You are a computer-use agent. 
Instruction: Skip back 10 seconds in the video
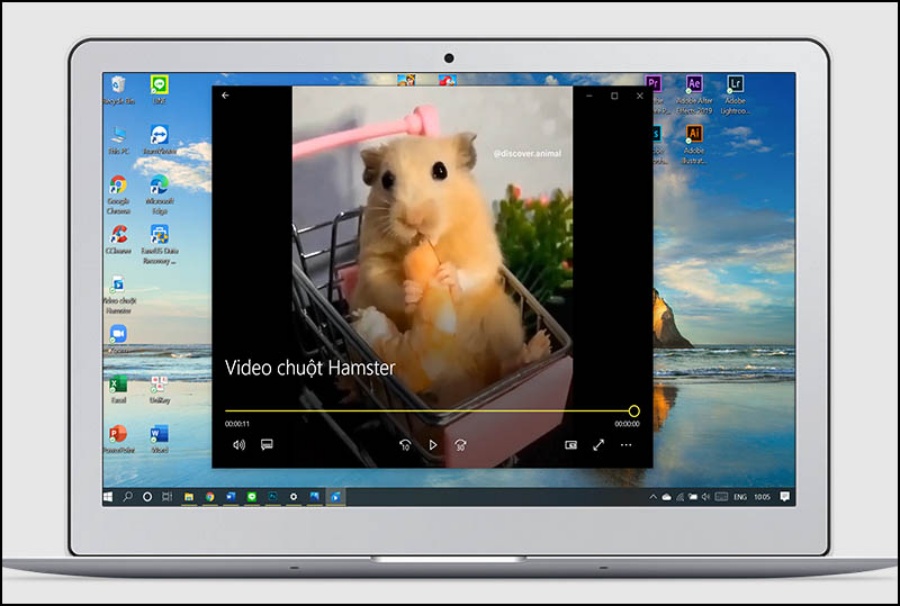coord(405,445)
